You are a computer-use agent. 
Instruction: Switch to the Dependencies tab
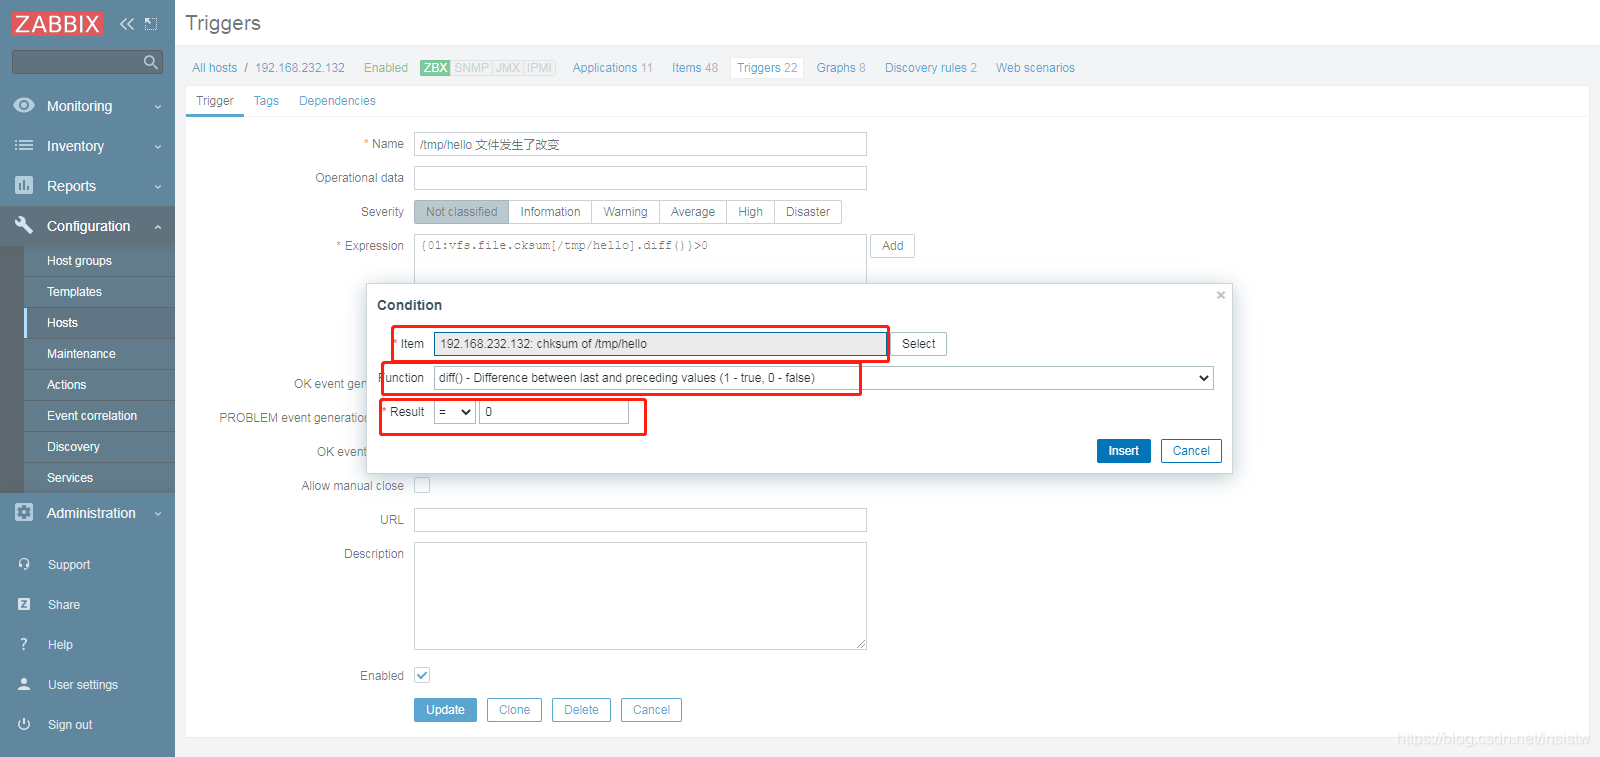pos(337,101)
